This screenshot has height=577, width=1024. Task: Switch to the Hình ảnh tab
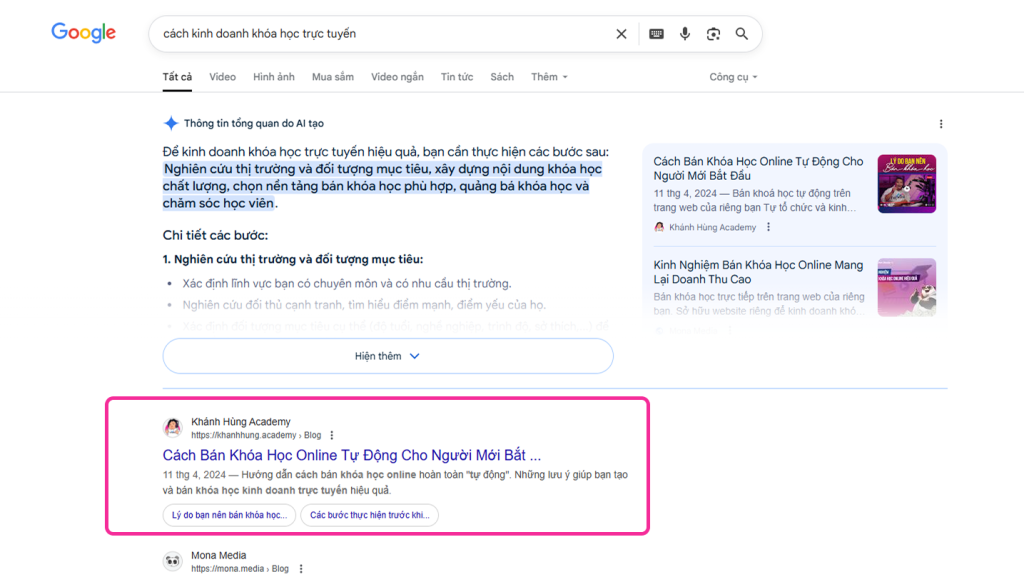pos(274,77)
